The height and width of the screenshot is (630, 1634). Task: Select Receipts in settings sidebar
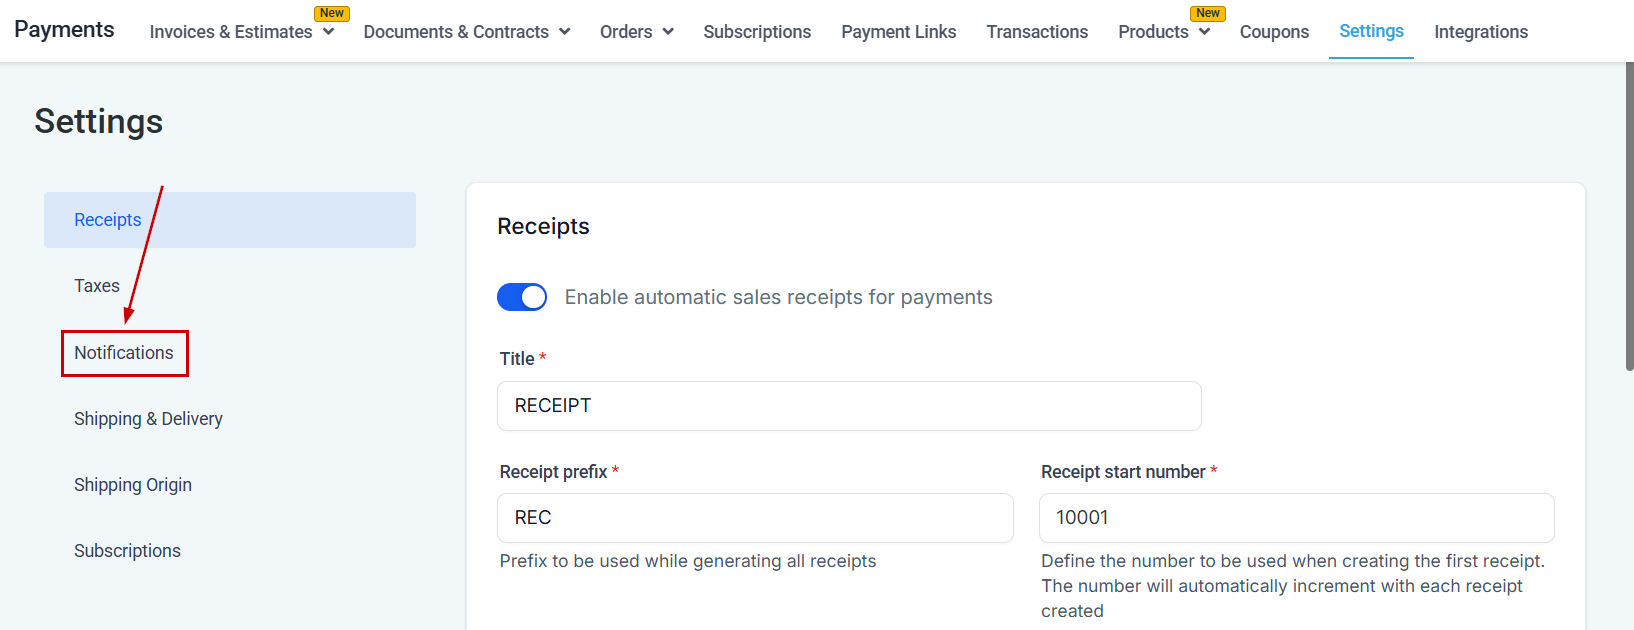click(108, 220)
